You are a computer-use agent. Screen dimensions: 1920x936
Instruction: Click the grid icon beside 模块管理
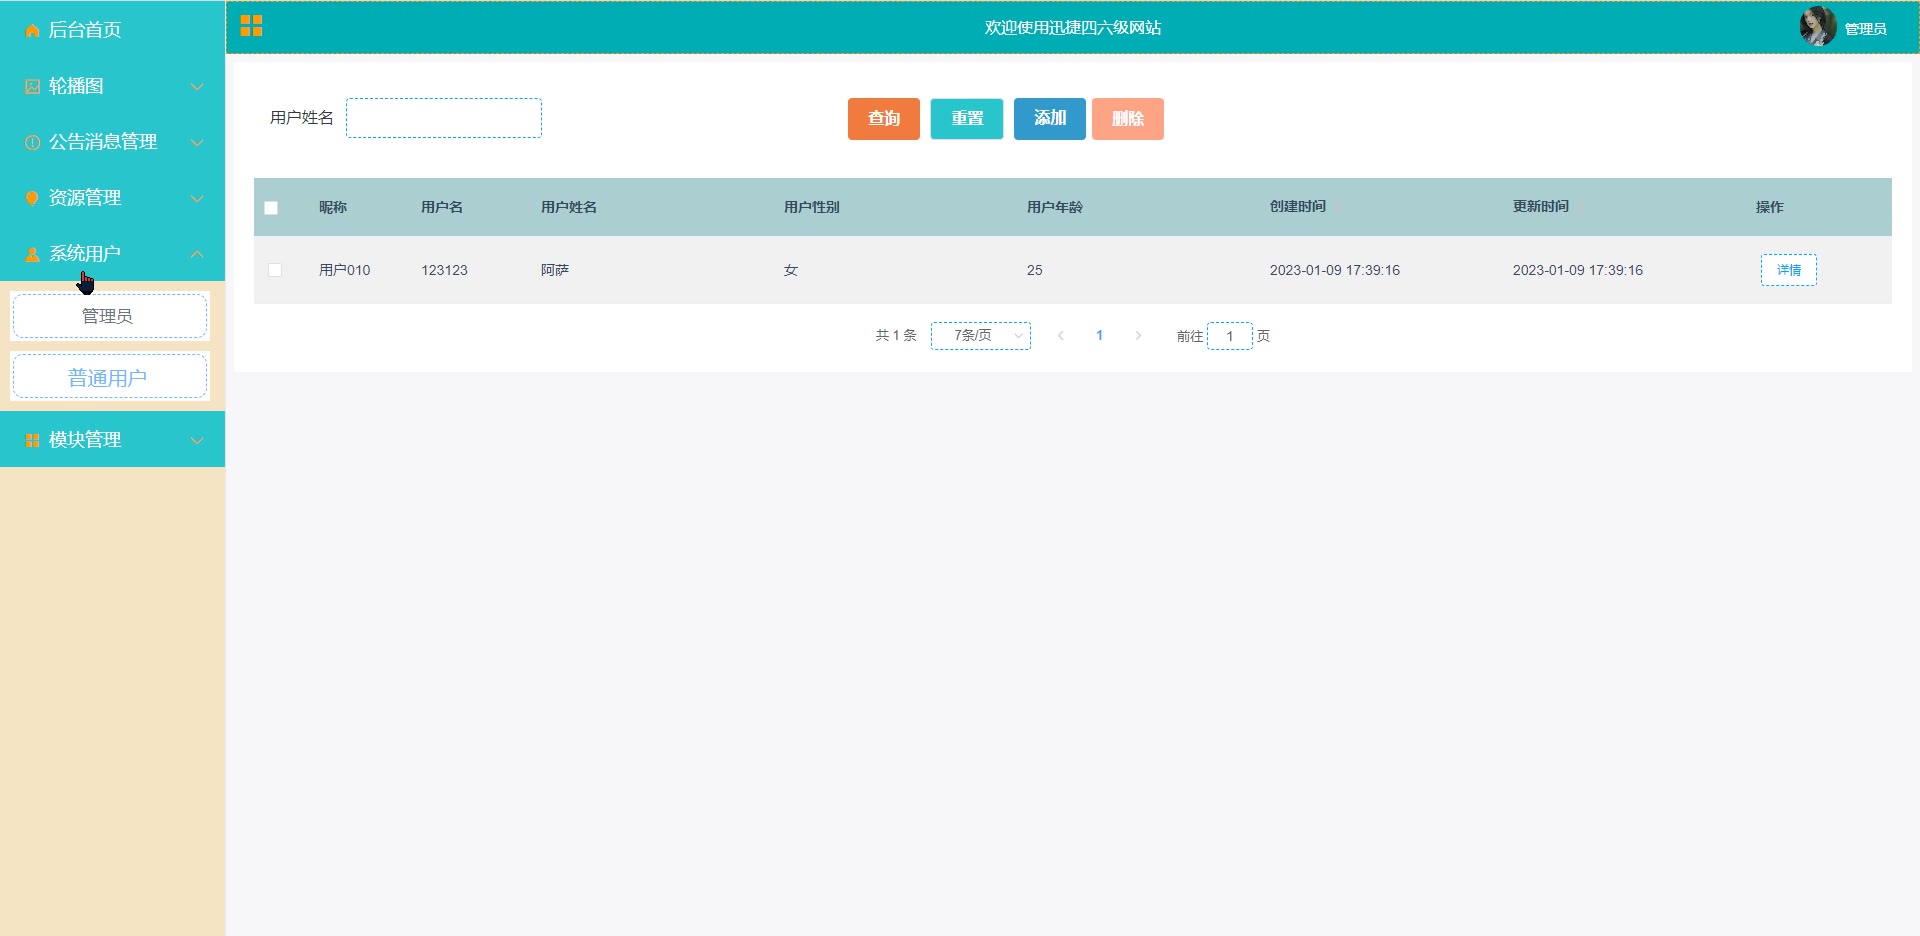point(32,440)
